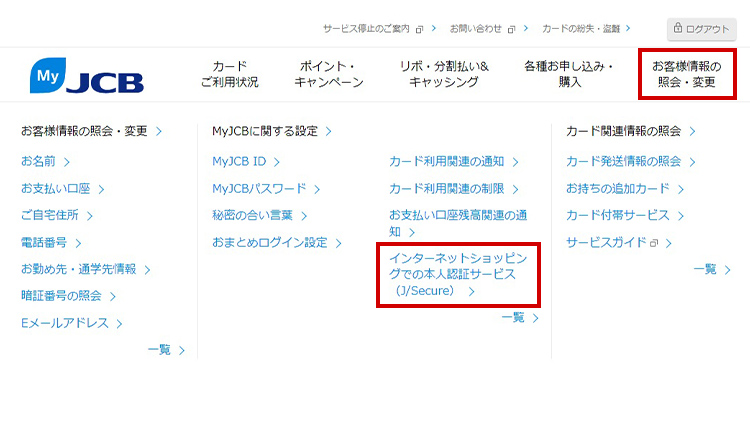750x437 pixels.
Task: Open 暗証番号の照会 link
Action: click(x=61, y=296)
